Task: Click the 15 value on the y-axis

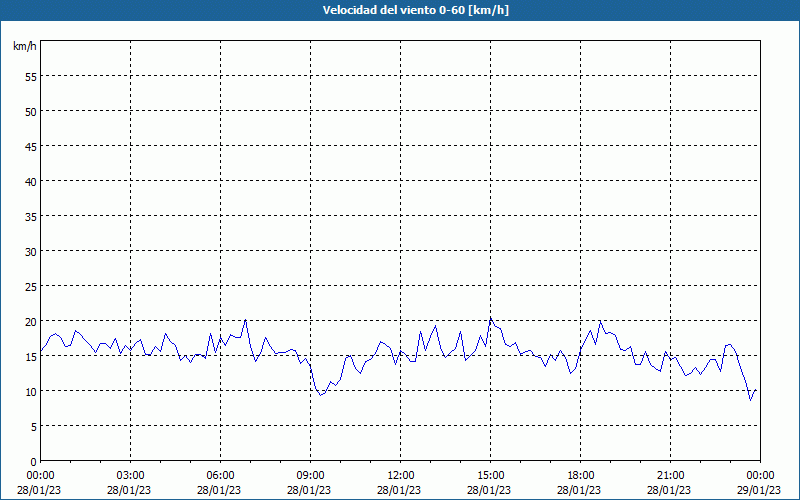Action: point(31,357)
